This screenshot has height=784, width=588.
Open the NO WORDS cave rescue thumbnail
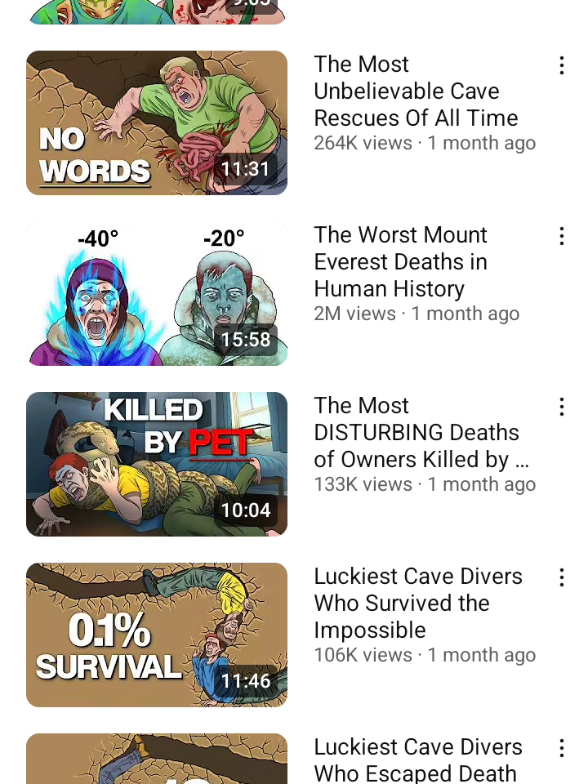click(156, 122)
